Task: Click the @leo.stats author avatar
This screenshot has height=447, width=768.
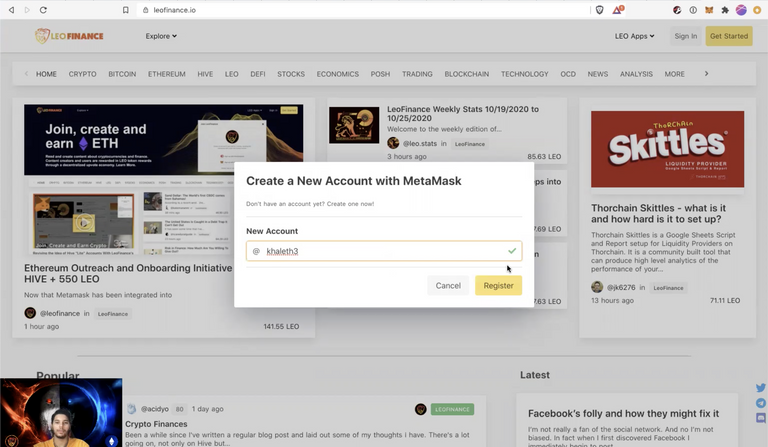Action: (x=393, y=143)
